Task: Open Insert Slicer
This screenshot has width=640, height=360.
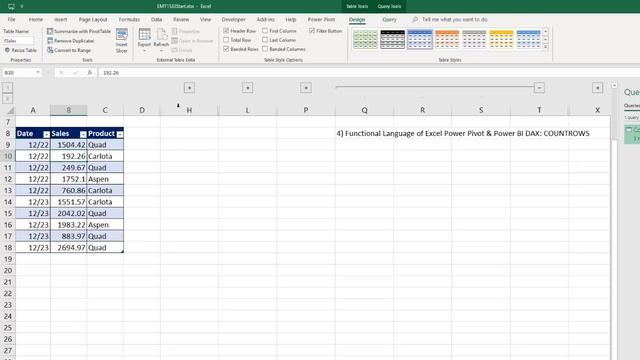Action: (x=122, y=41)
